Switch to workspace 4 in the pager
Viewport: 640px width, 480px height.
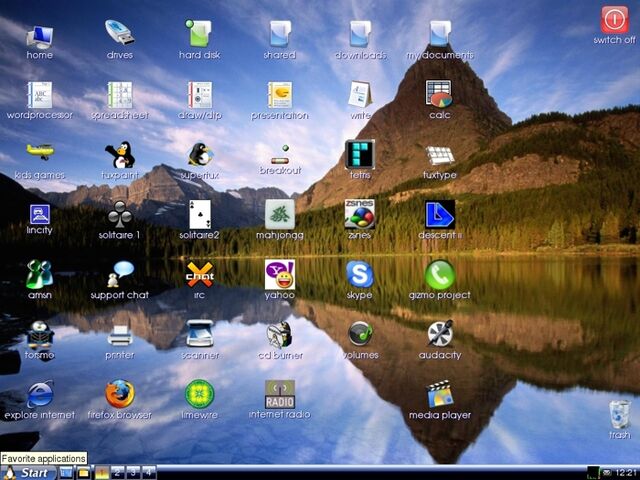tap(149, 472)
